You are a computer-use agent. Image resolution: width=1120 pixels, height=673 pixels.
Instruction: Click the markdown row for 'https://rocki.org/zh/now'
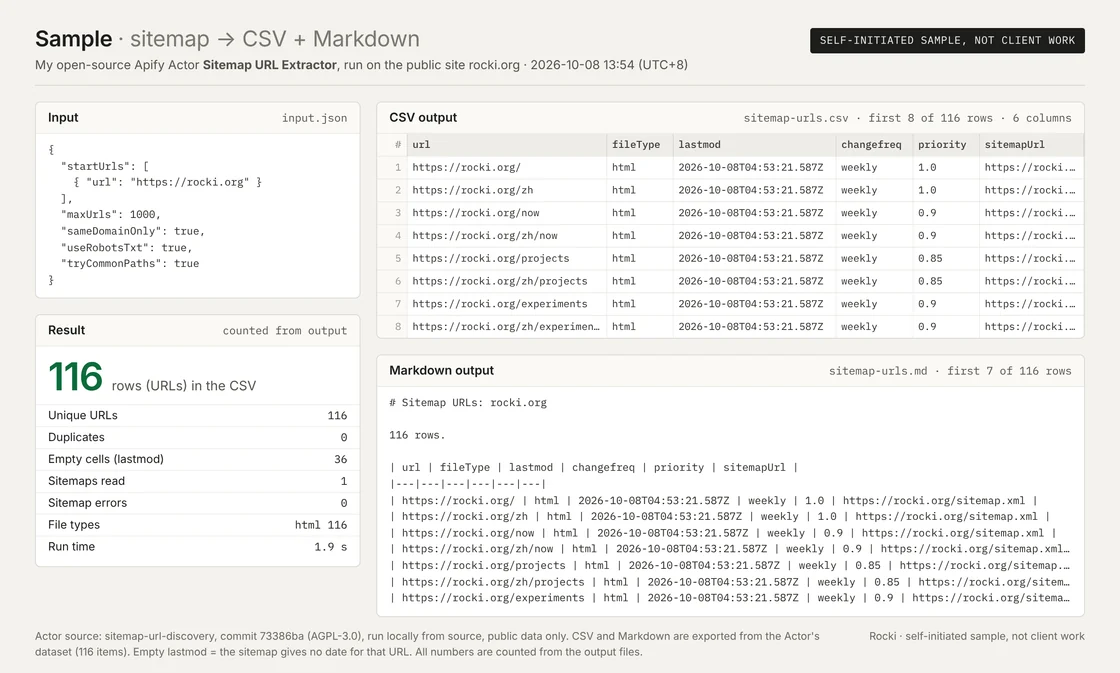pyautogui.click(x=730, y=549)
